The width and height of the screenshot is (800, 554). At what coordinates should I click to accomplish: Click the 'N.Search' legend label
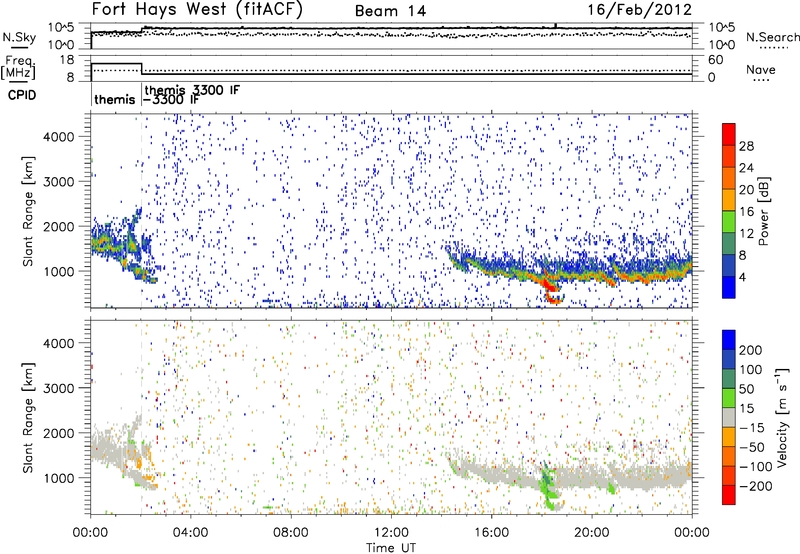(x=773, y=37)
